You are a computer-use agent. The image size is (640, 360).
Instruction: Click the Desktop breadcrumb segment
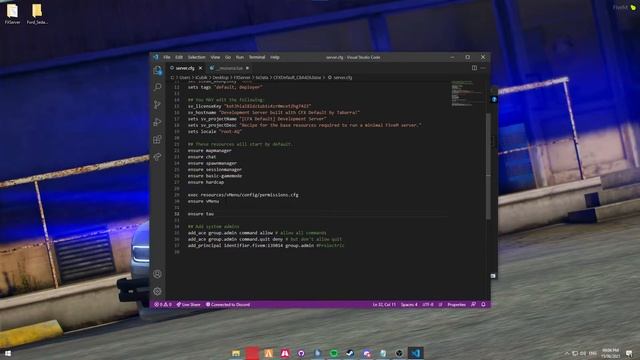click(x=220, y=78)
